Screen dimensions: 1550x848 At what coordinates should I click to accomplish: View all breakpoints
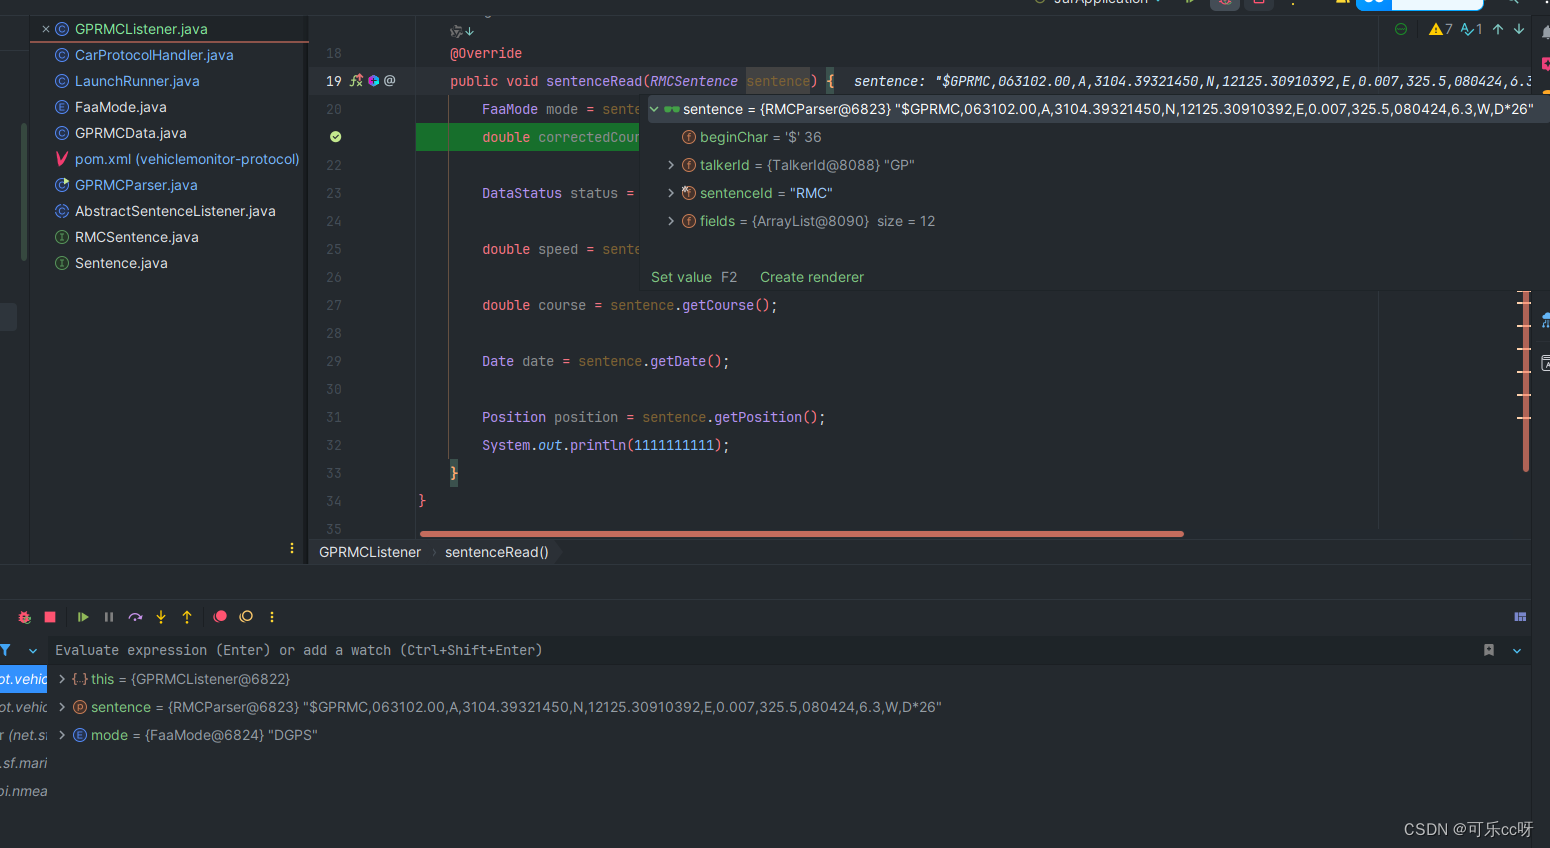coord(220,617)
